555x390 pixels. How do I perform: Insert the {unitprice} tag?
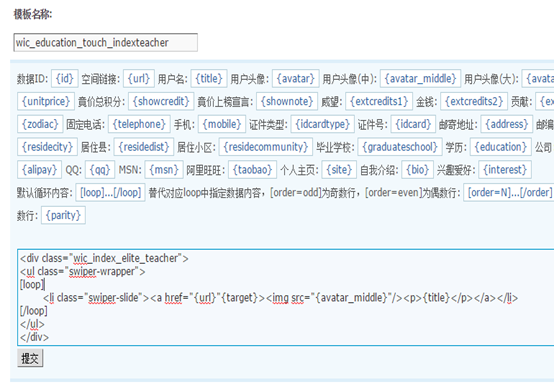point(46,101)
